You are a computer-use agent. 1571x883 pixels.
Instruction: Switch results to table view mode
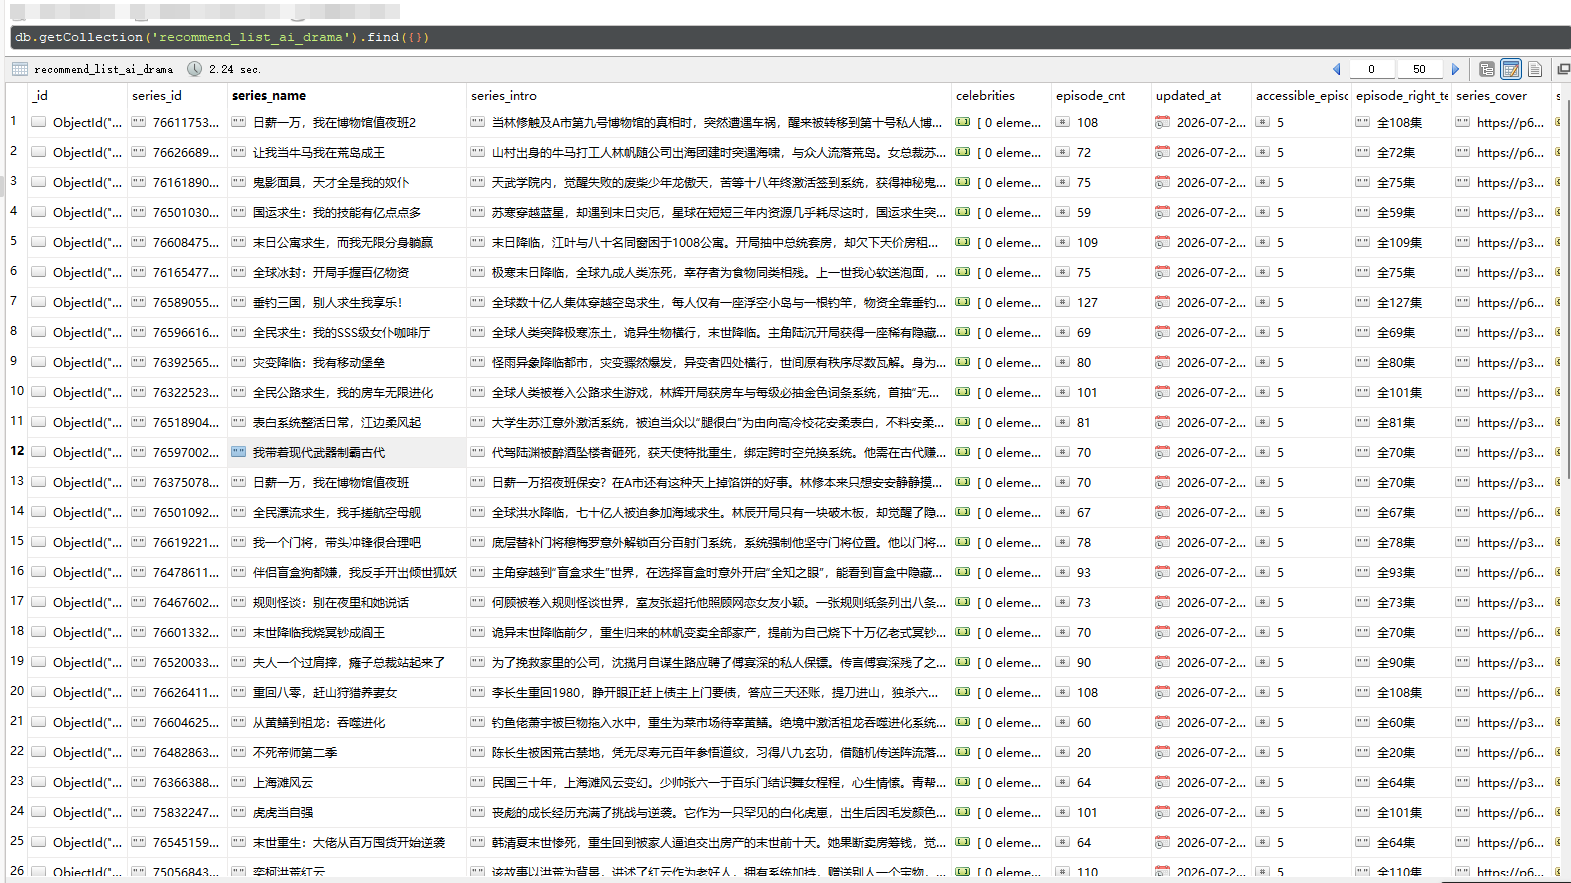(x=1511, y=69)
